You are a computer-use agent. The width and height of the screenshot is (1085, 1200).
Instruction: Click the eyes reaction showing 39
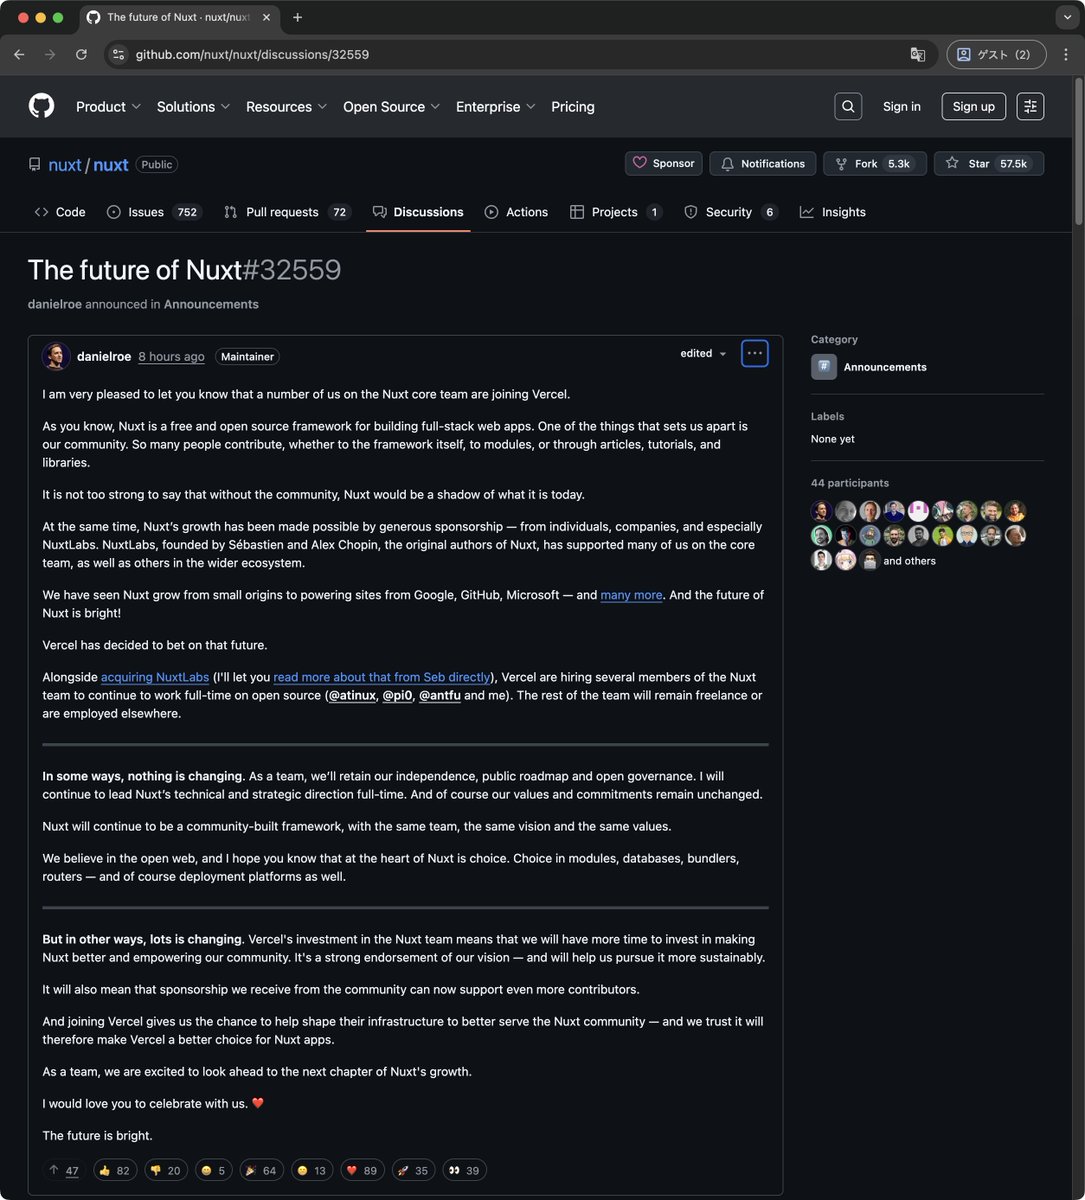click(x=464, y=1171)
